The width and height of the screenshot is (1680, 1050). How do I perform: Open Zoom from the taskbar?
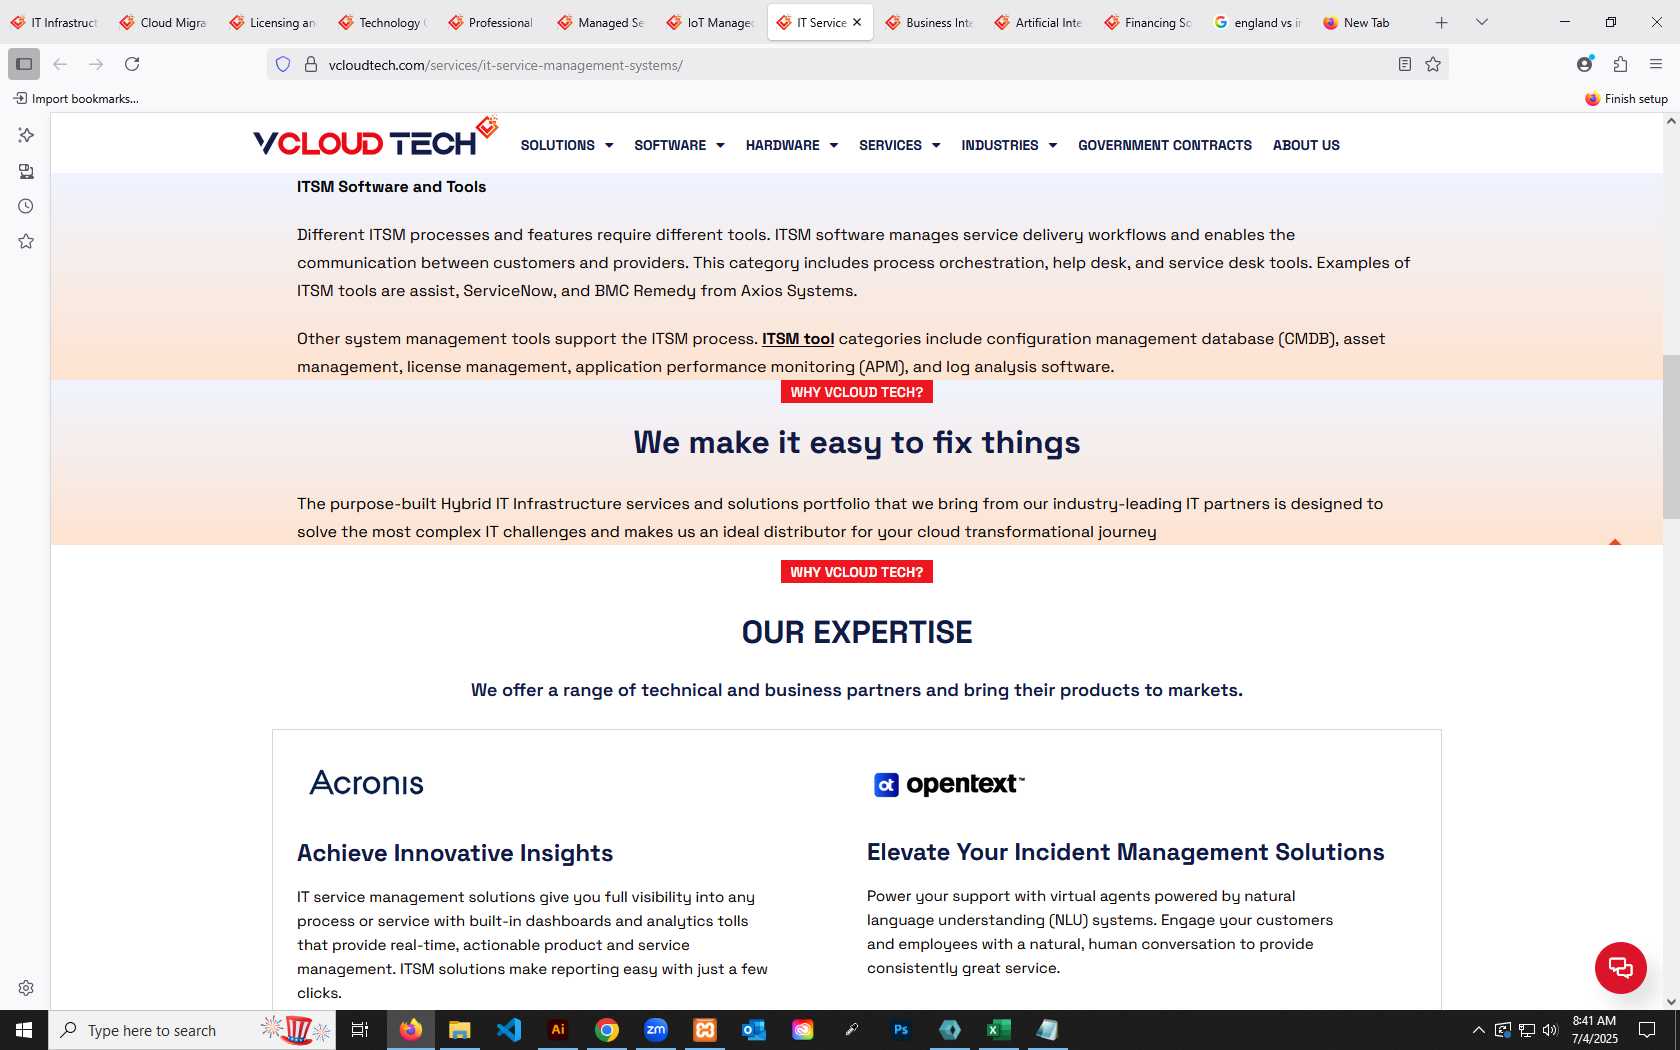pos(656,1030)
